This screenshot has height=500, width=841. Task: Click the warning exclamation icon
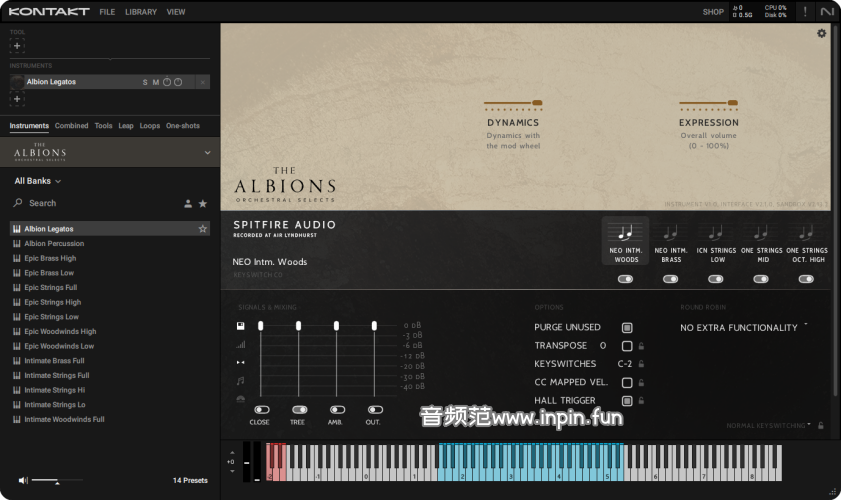pos(805,11)
